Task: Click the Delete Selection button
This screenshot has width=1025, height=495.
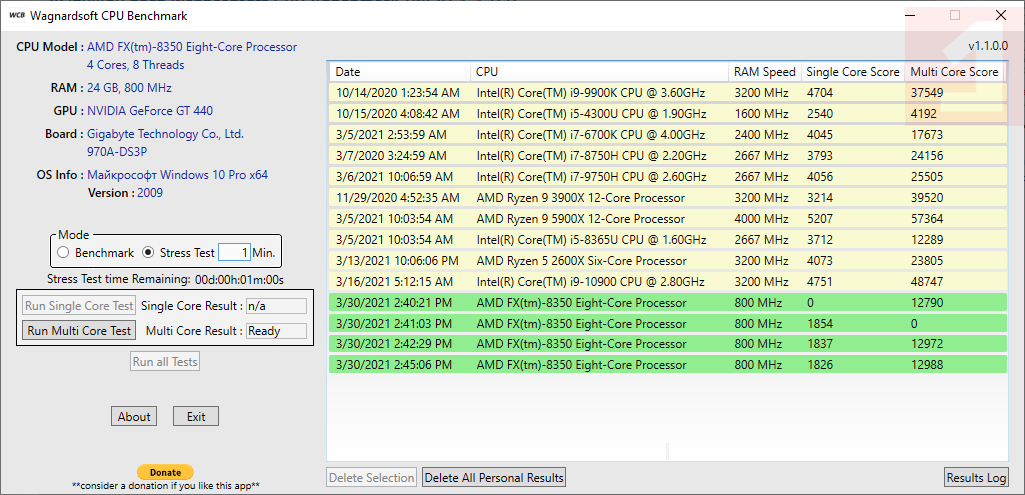Action: pos(371,478)
